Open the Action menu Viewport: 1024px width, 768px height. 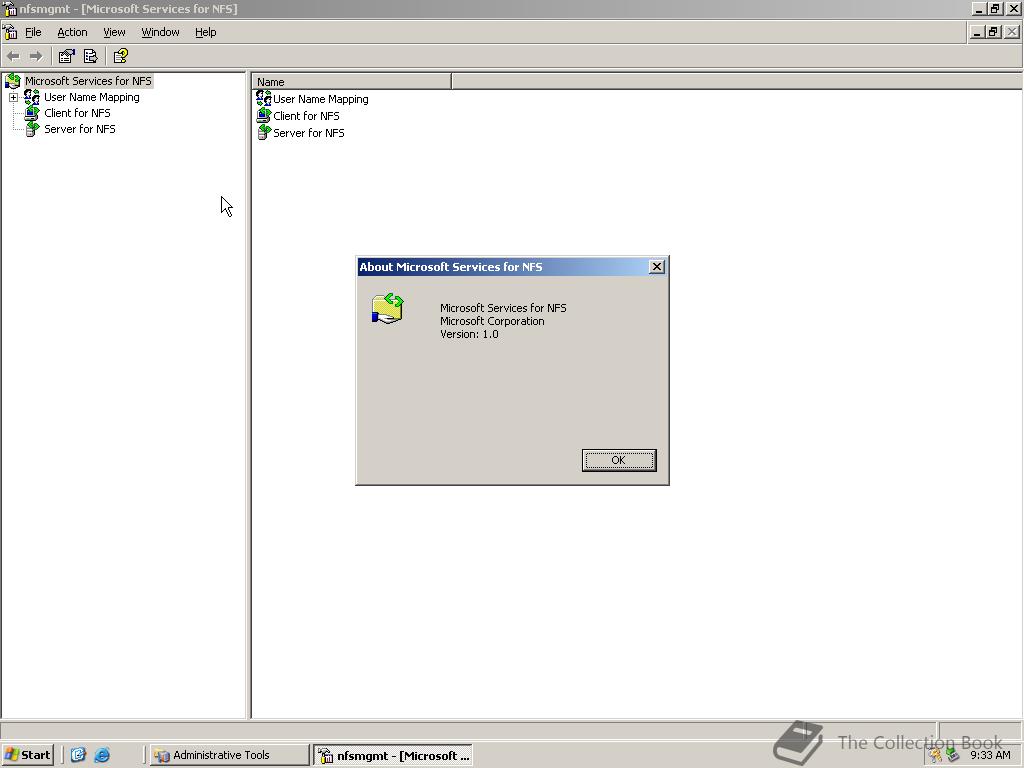pyautogui.click(x=72, y=32)
